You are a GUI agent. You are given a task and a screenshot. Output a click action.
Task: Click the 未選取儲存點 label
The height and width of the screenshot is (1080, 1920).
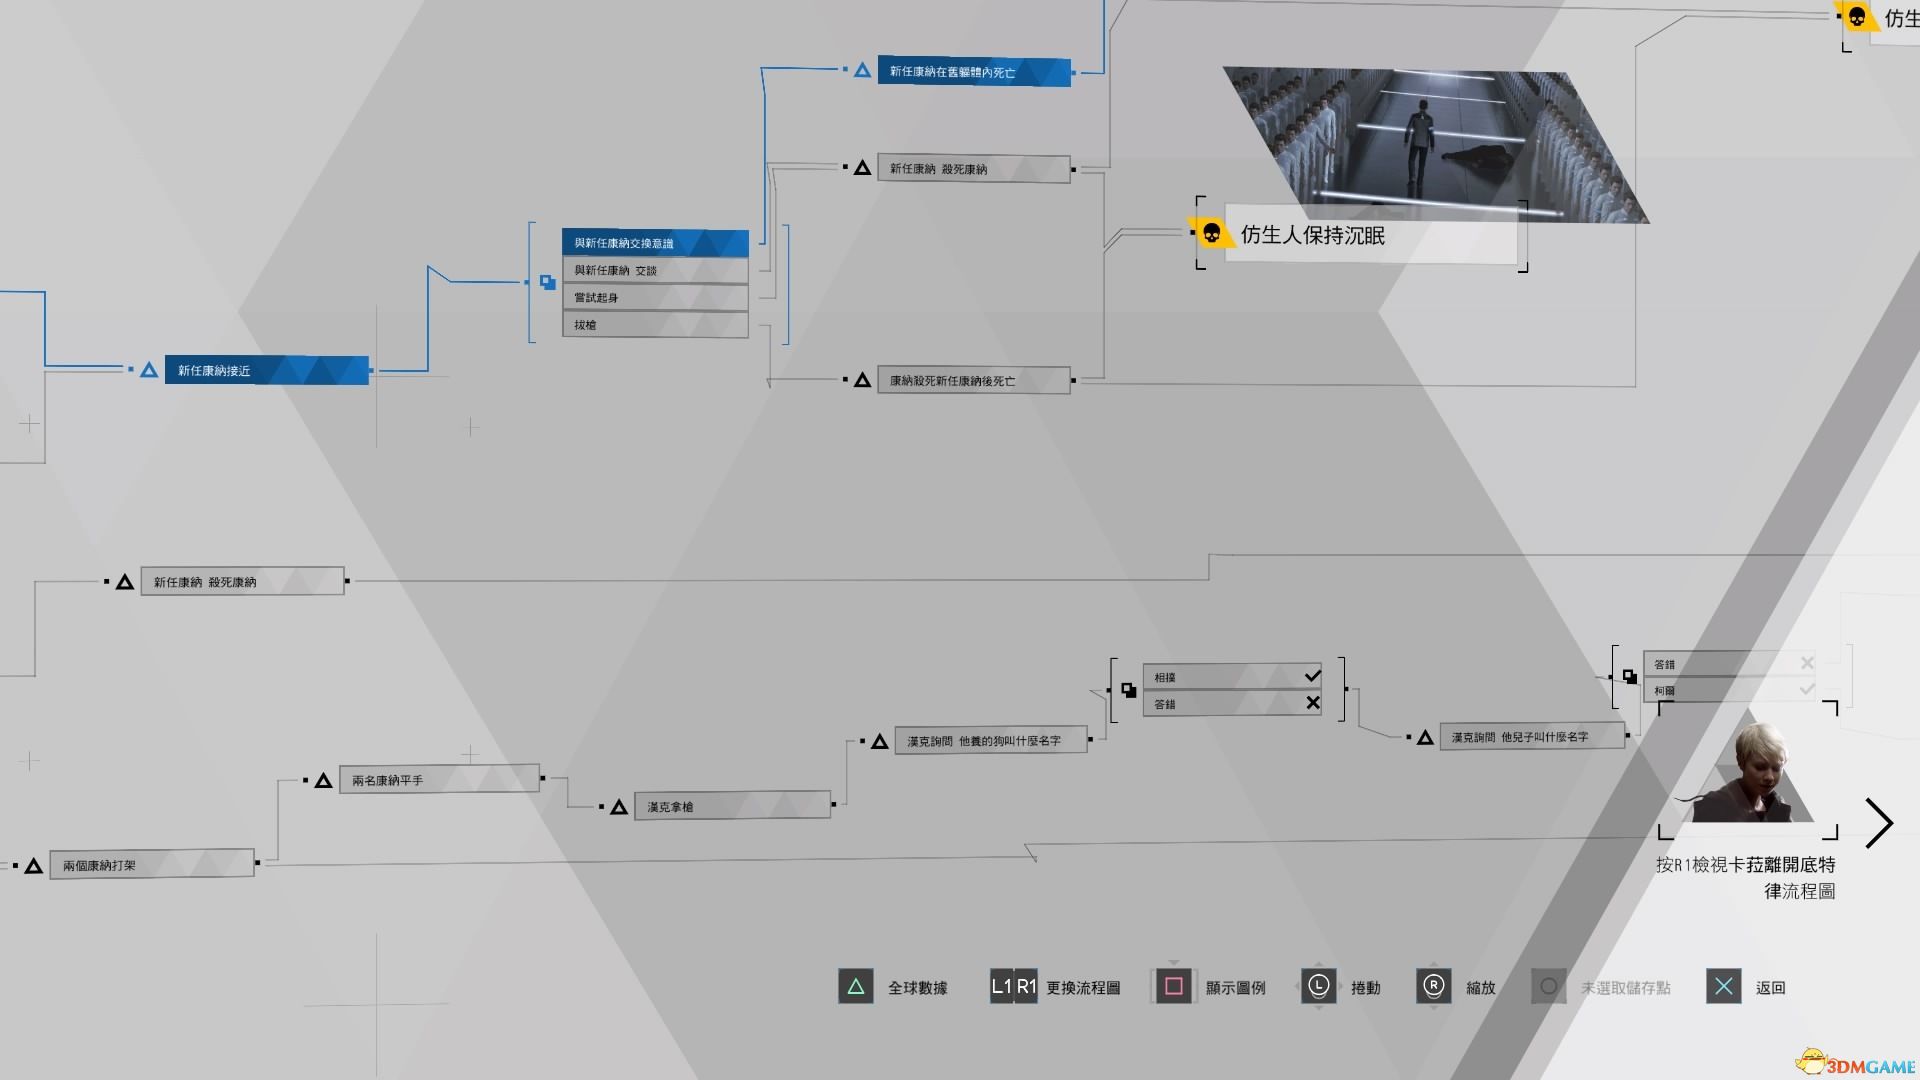coord(1626,988)
